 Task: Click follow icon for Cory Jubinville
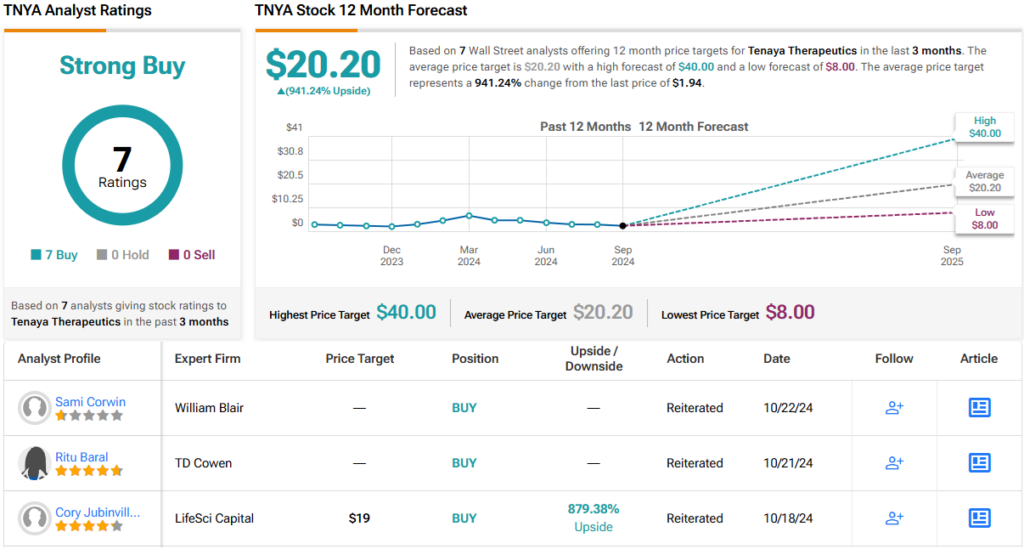click(x=894, y=518)
